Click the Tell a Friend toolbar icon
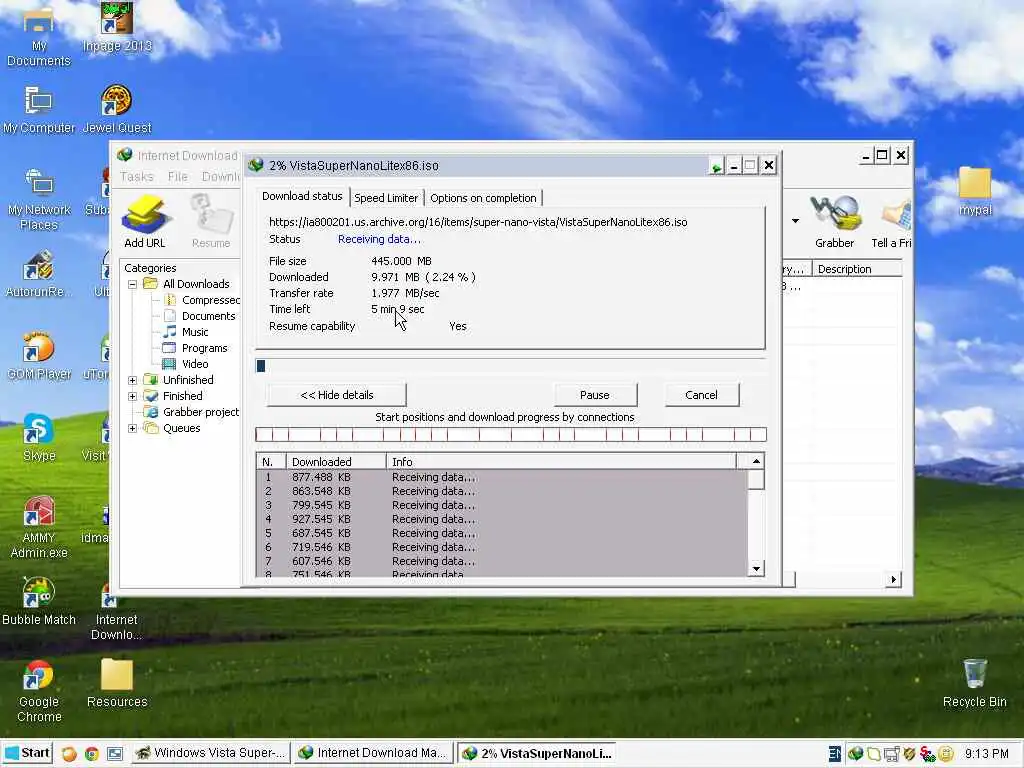 pyautogui.click(x=893, y=222)
